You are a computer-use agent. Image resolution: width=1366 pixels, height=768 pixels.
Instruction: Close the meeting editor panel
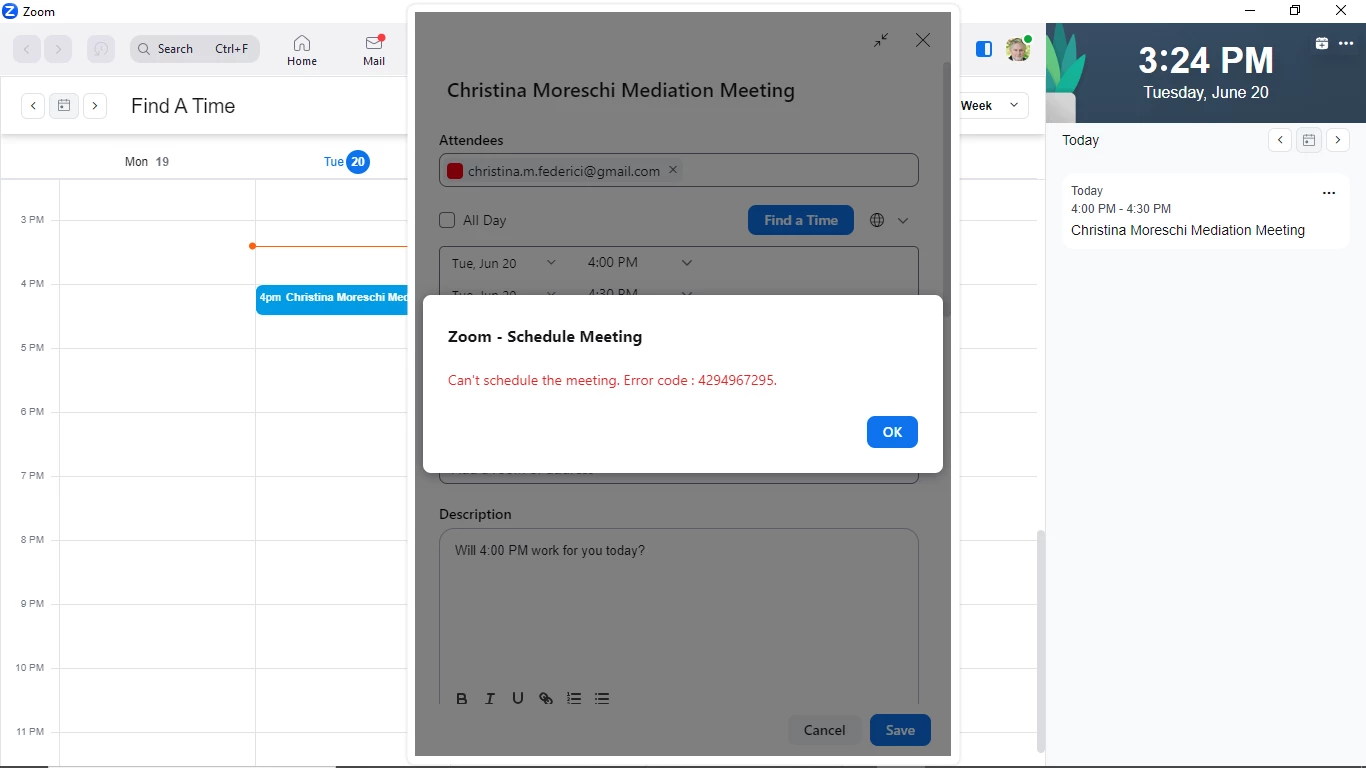(x=923, y=40)
